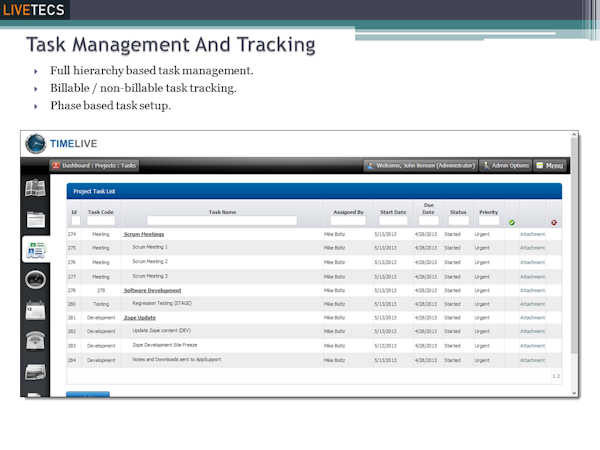This screenshot has width=600, height=450.
Task: Click the Task Name filter field
Action: click(x=222, y=220)
